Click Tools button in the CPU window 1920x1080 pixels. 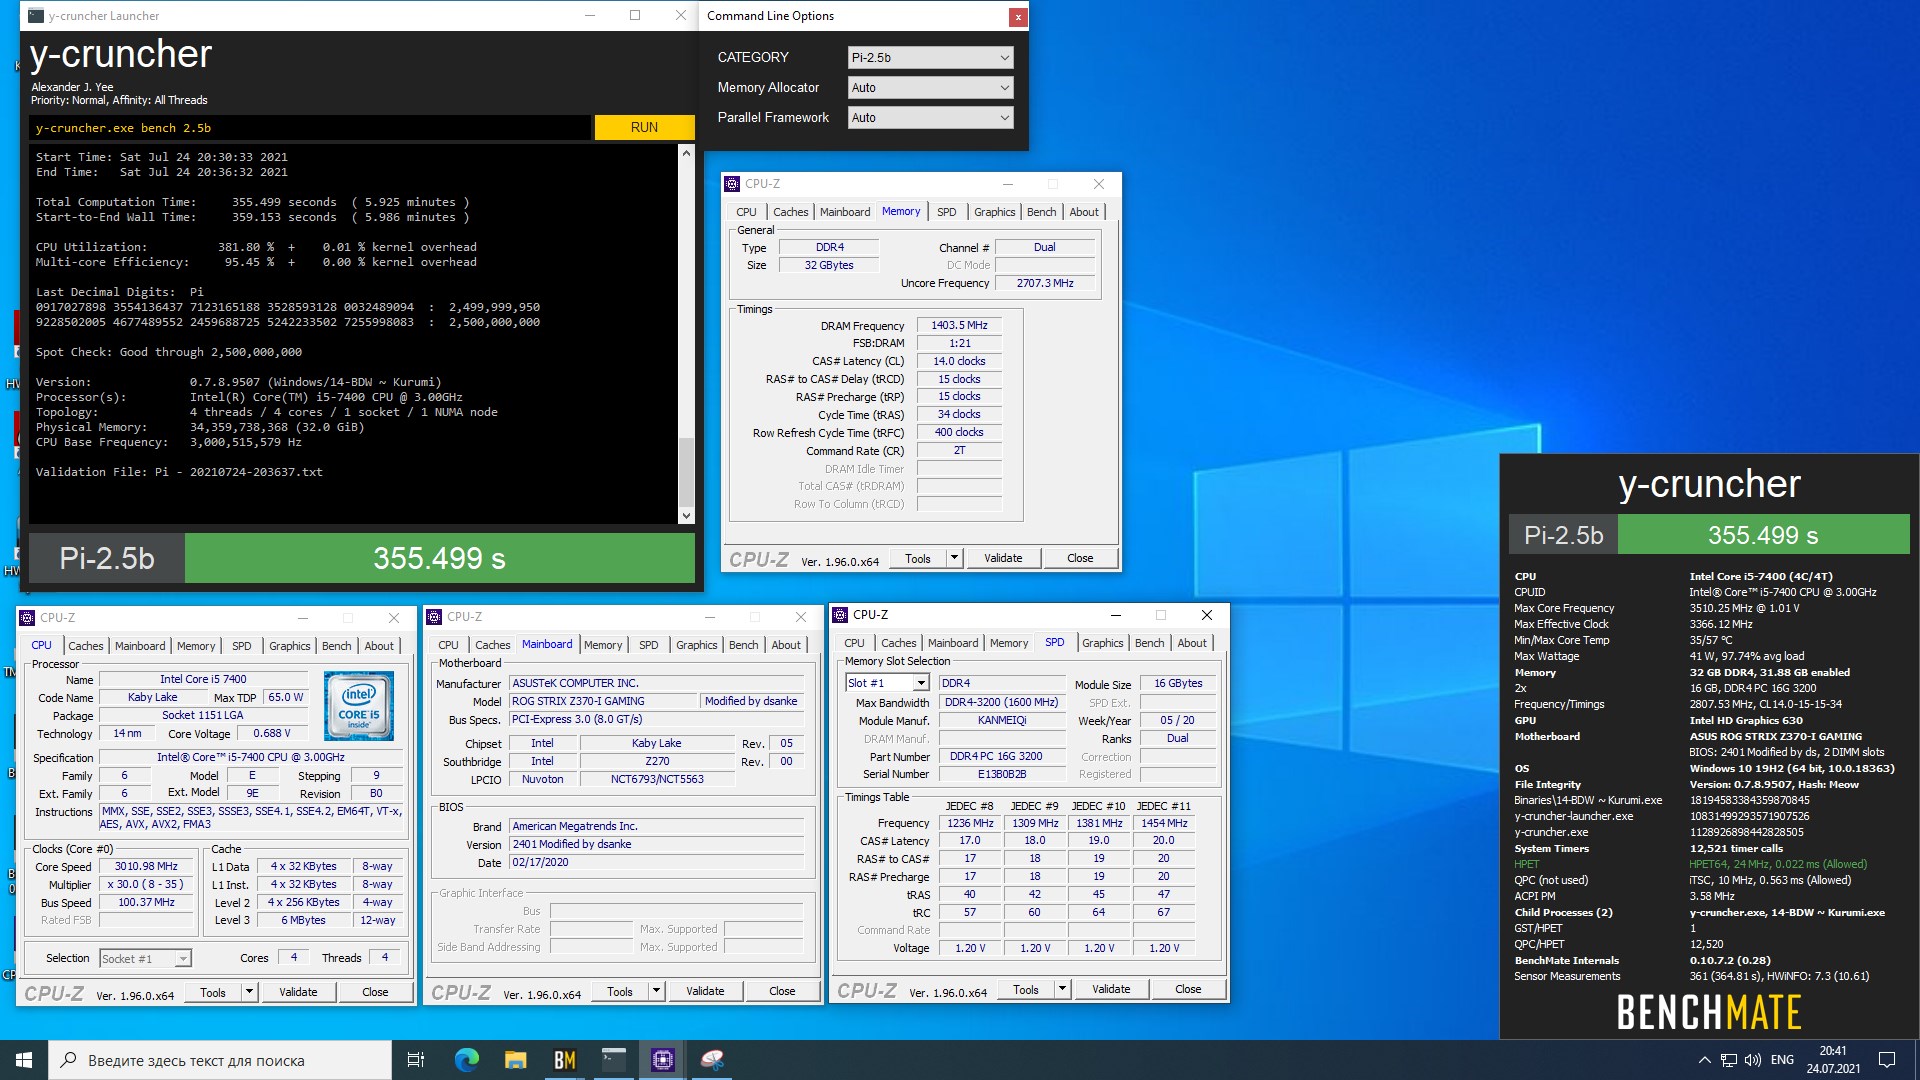(x=213, y=992)
